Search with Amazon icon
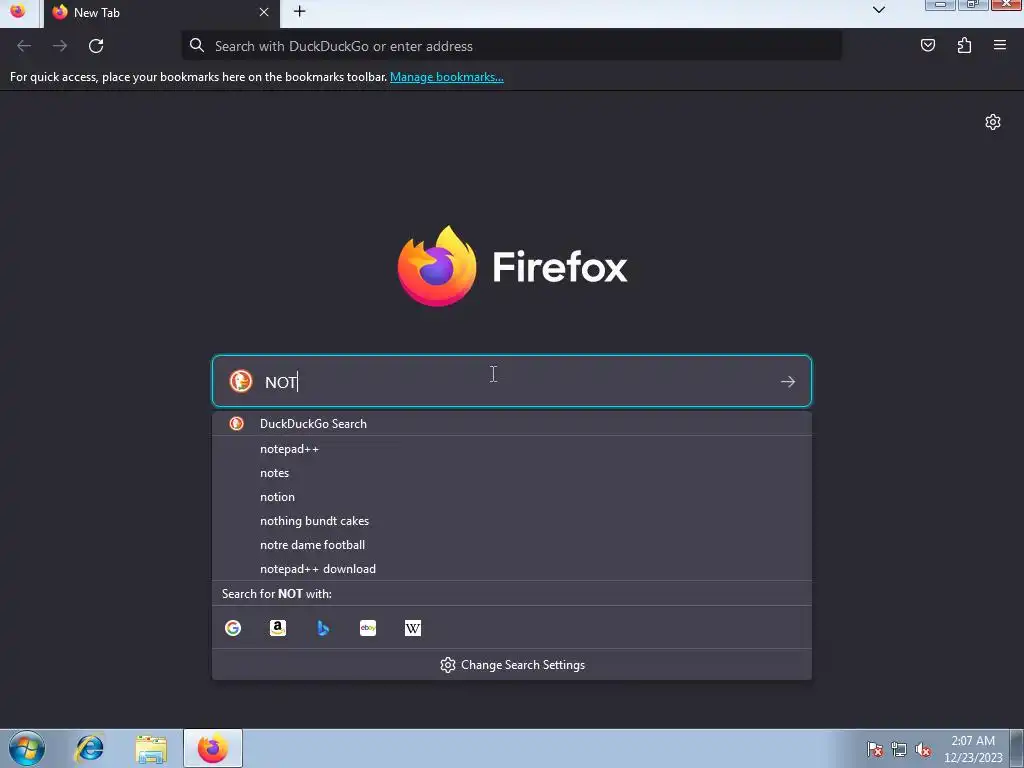The width and height of the screenshot is (1024, 768). click(278, 628)
